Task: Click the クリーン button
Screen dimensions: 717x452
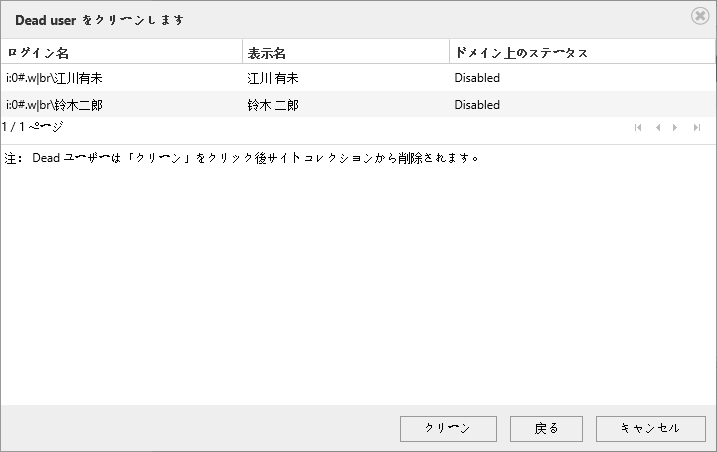Action: tap(448, 429)
